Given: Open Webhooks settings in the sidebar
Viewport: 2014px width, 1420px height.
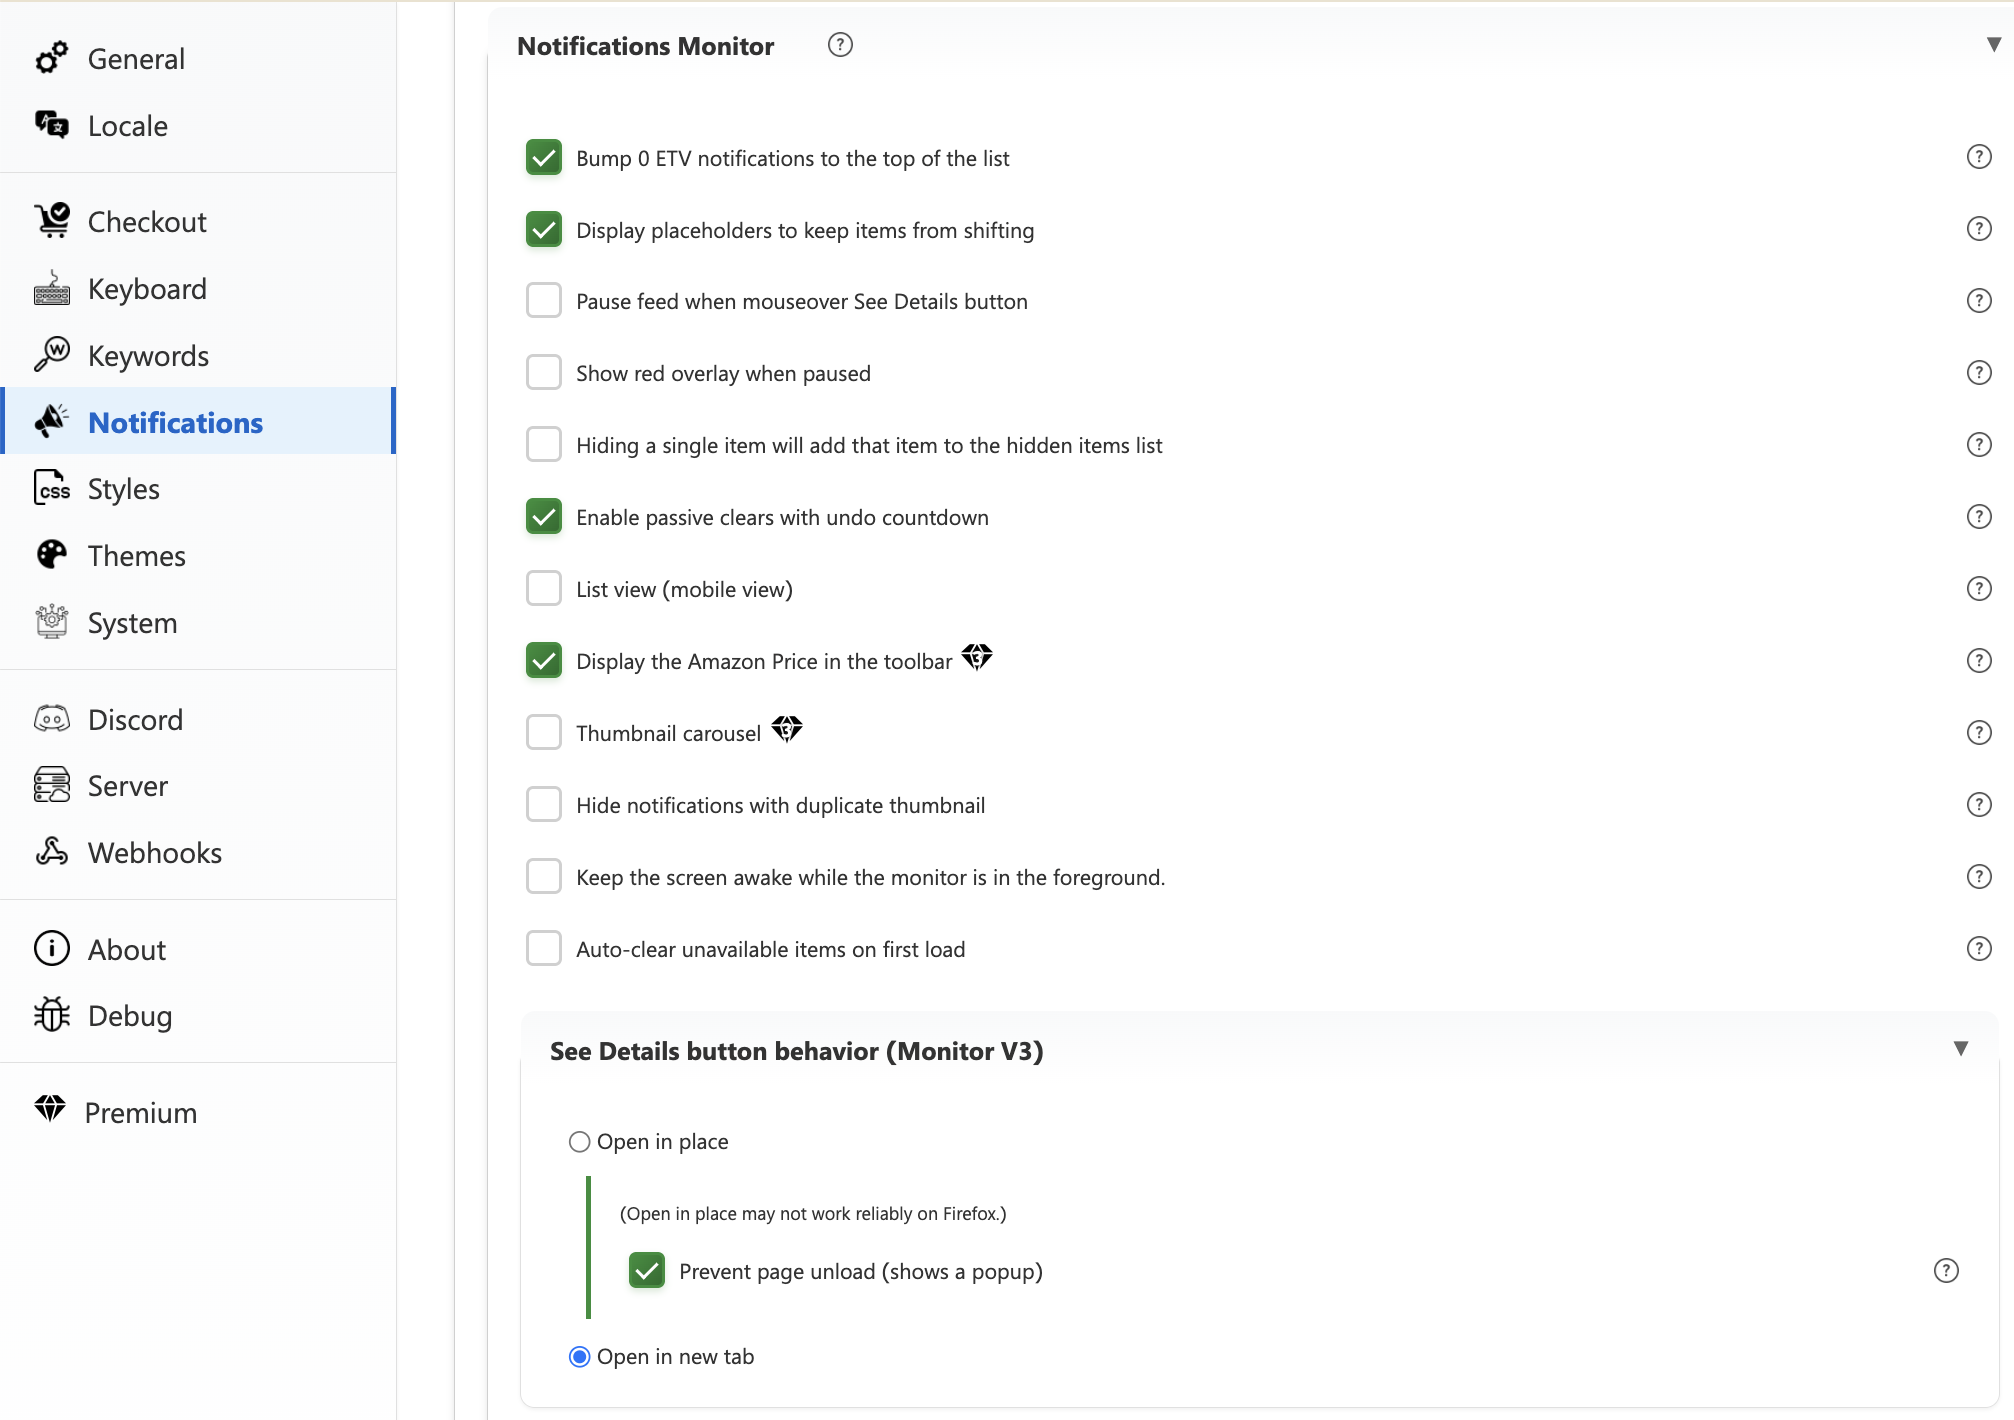Looking at the screenshot, I should [154, 853].
